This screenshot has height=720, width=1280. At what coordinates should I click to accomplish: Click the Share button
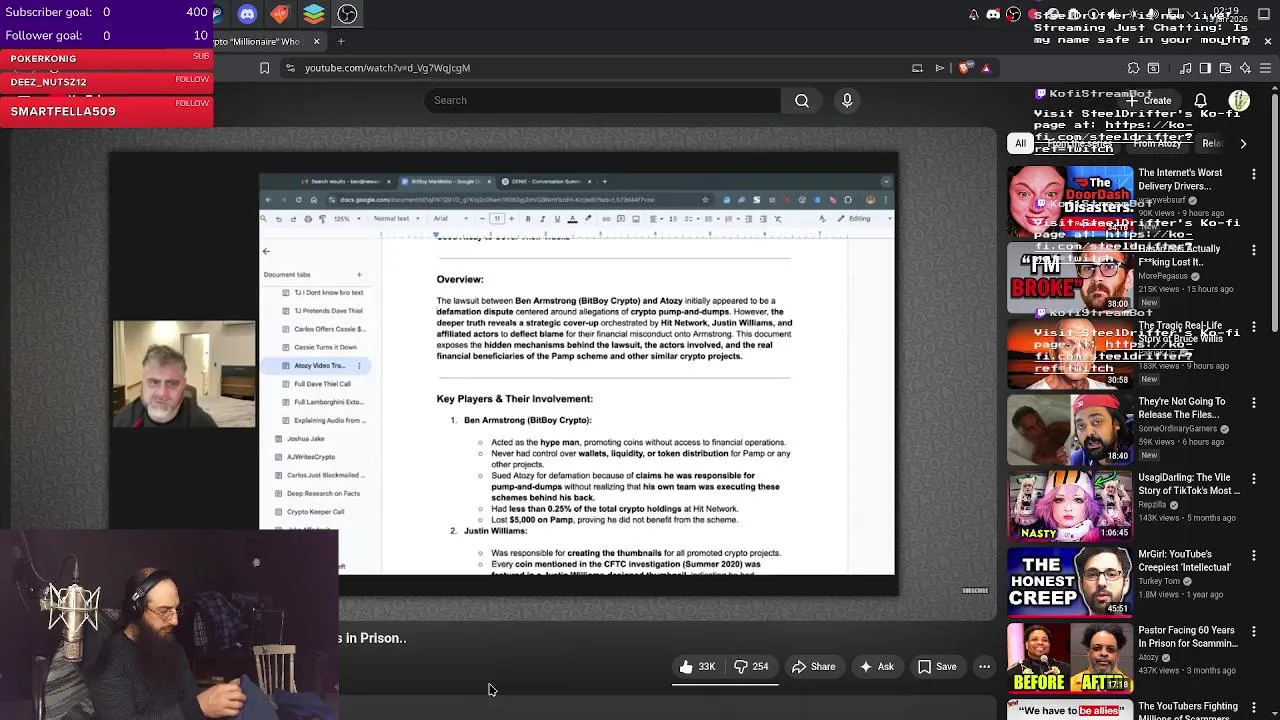[x=813, y=667]
